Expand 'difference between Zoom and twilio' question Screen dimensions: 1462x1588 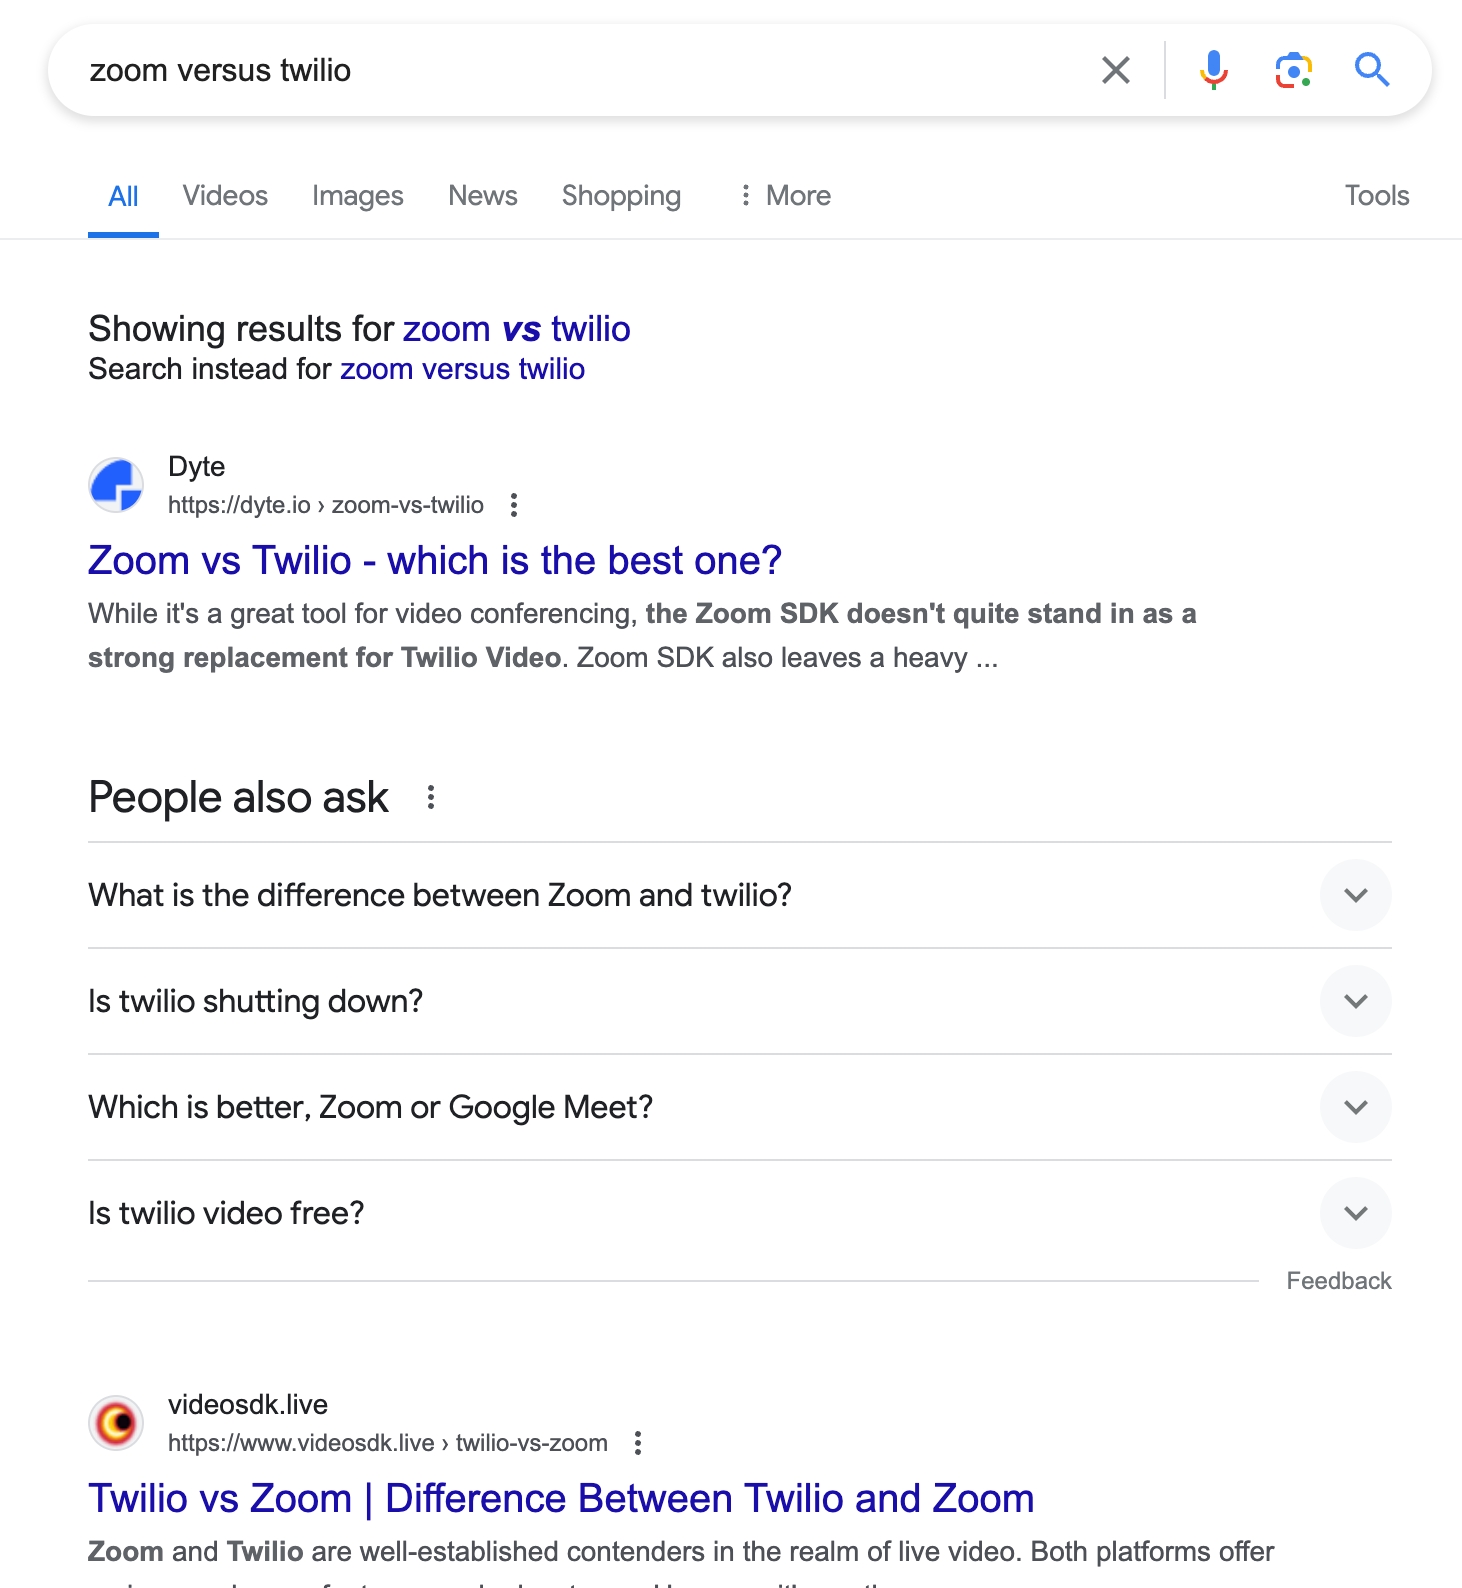[1355, 895]
